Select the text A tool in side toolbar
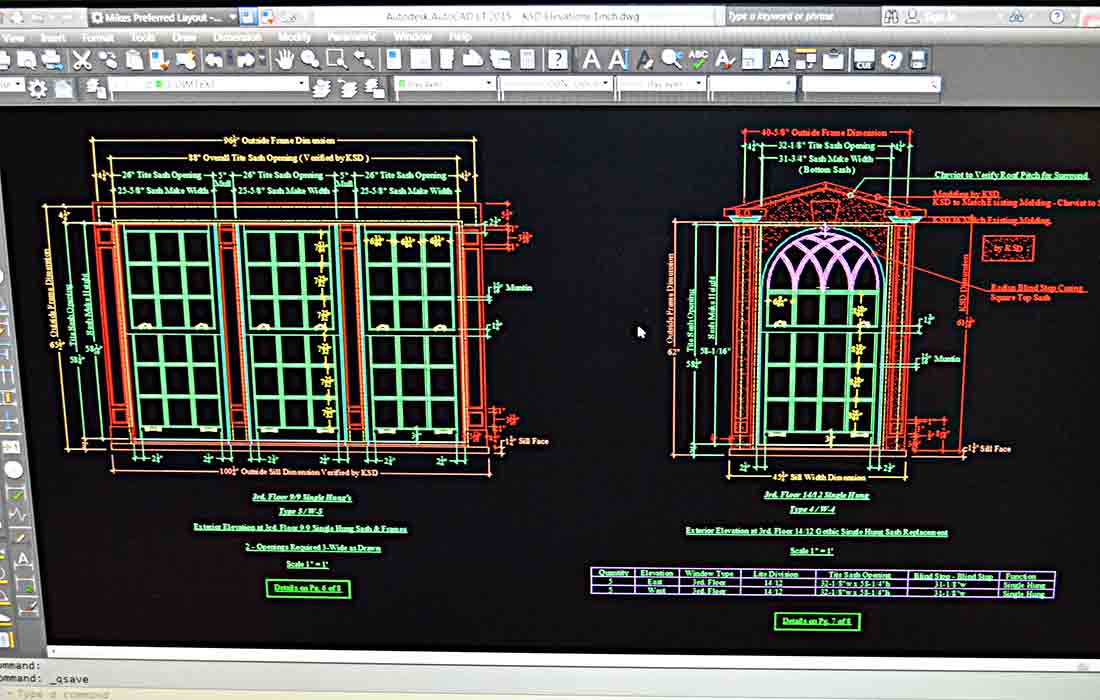 (x=23, y=560)
